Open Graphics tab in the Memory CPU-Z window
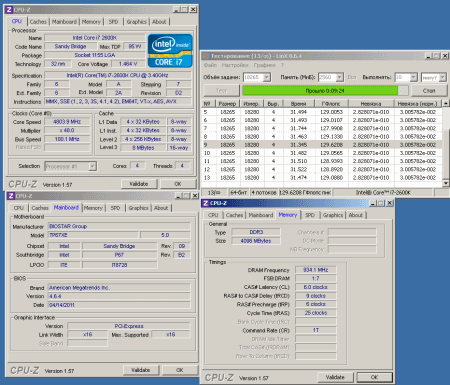 point(333,215)
